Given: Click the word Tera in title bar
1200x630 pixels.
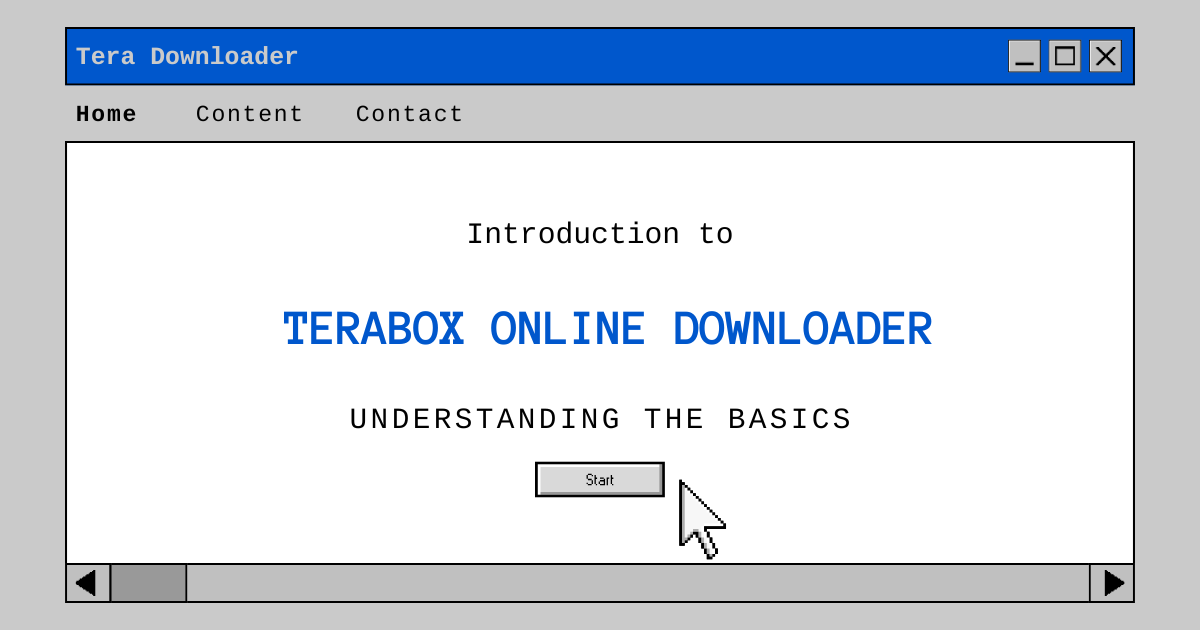Looking at the screenshot, I should [x=106, y=58].
